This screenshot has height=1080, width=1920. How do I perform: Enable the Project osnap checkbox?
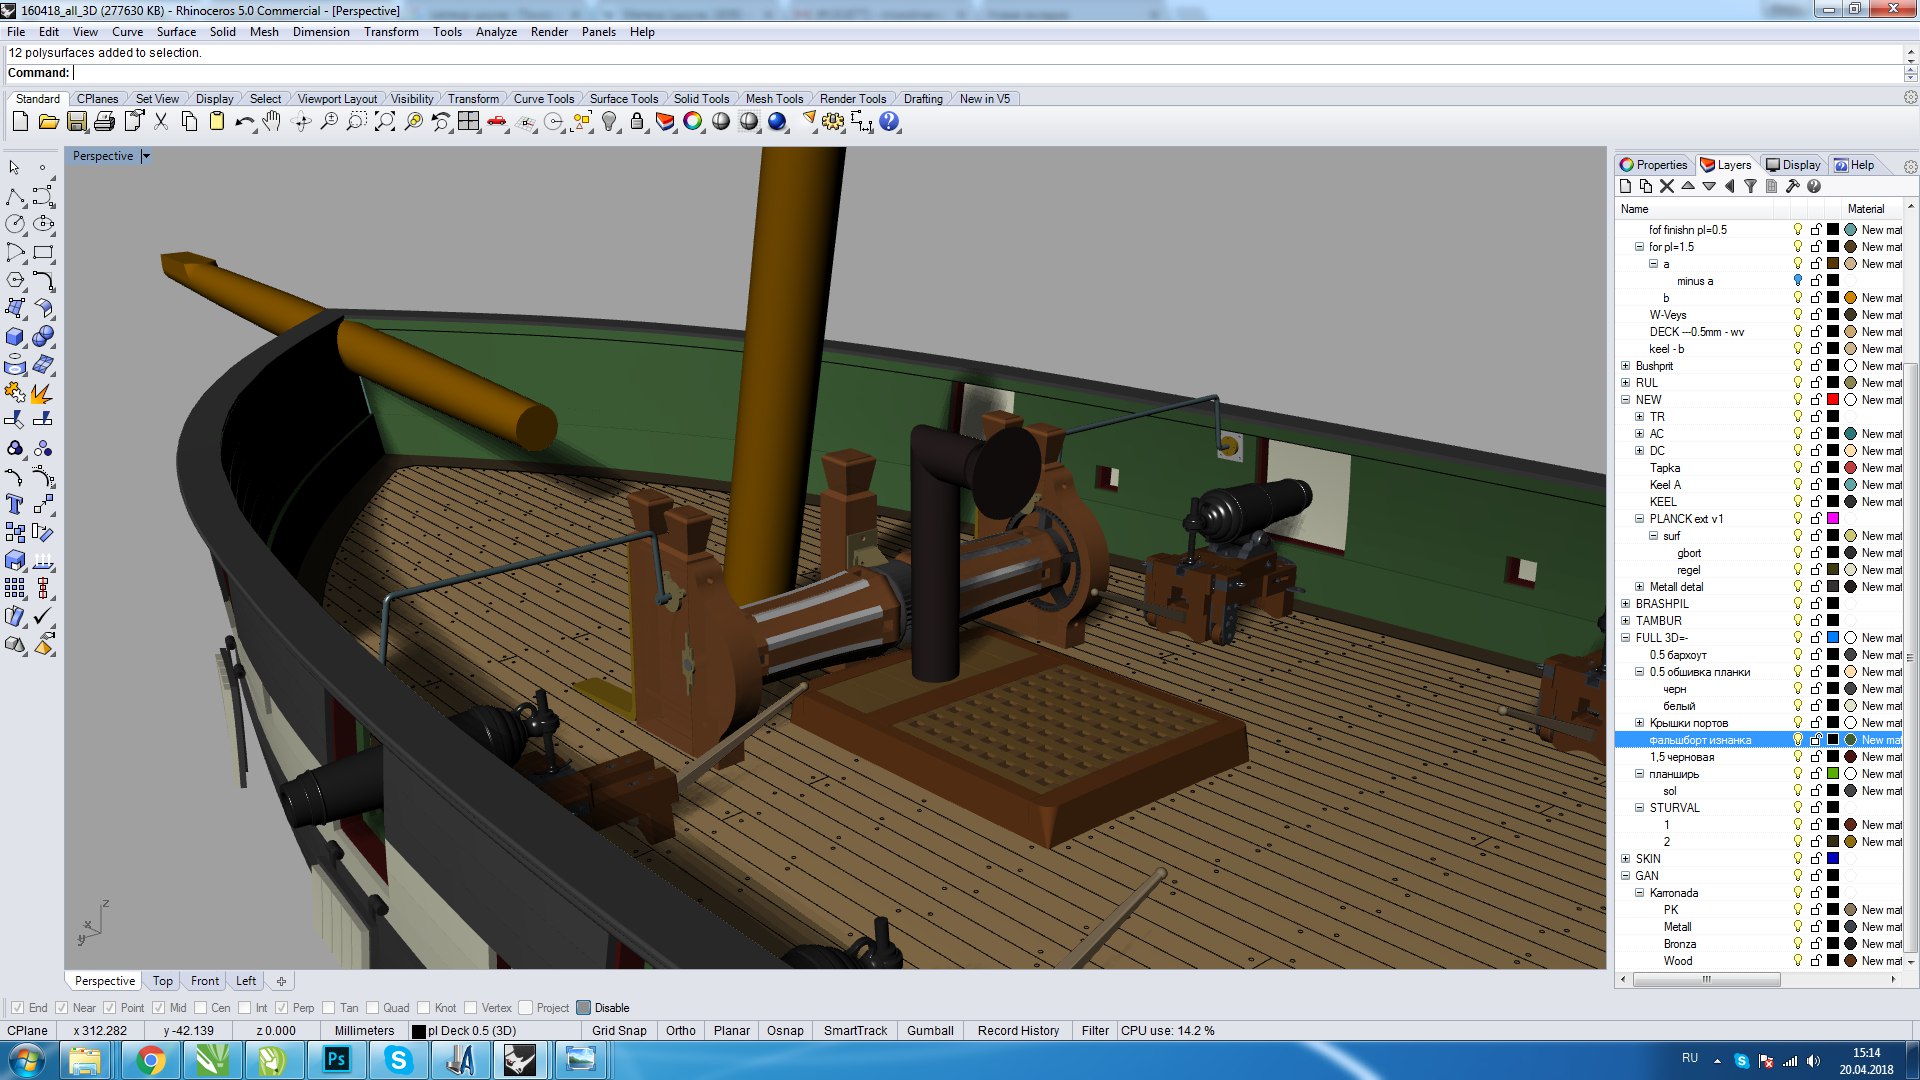click(525, 1008)
